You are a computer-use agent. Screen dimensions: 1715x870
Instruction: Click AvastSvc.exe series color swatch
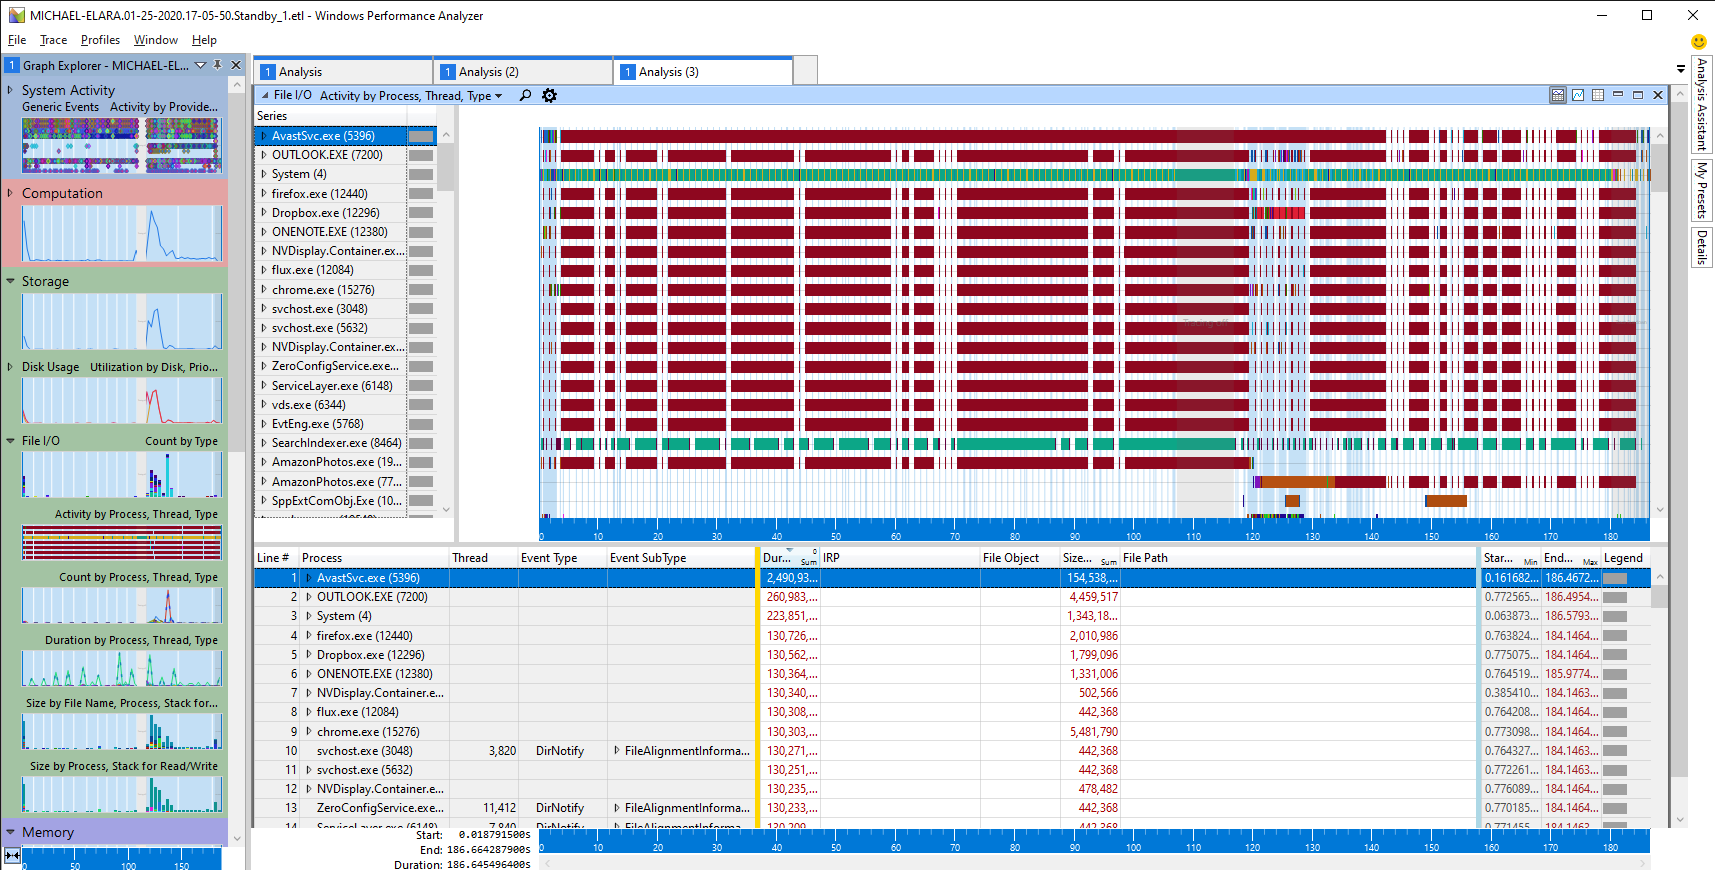point(421,136)
